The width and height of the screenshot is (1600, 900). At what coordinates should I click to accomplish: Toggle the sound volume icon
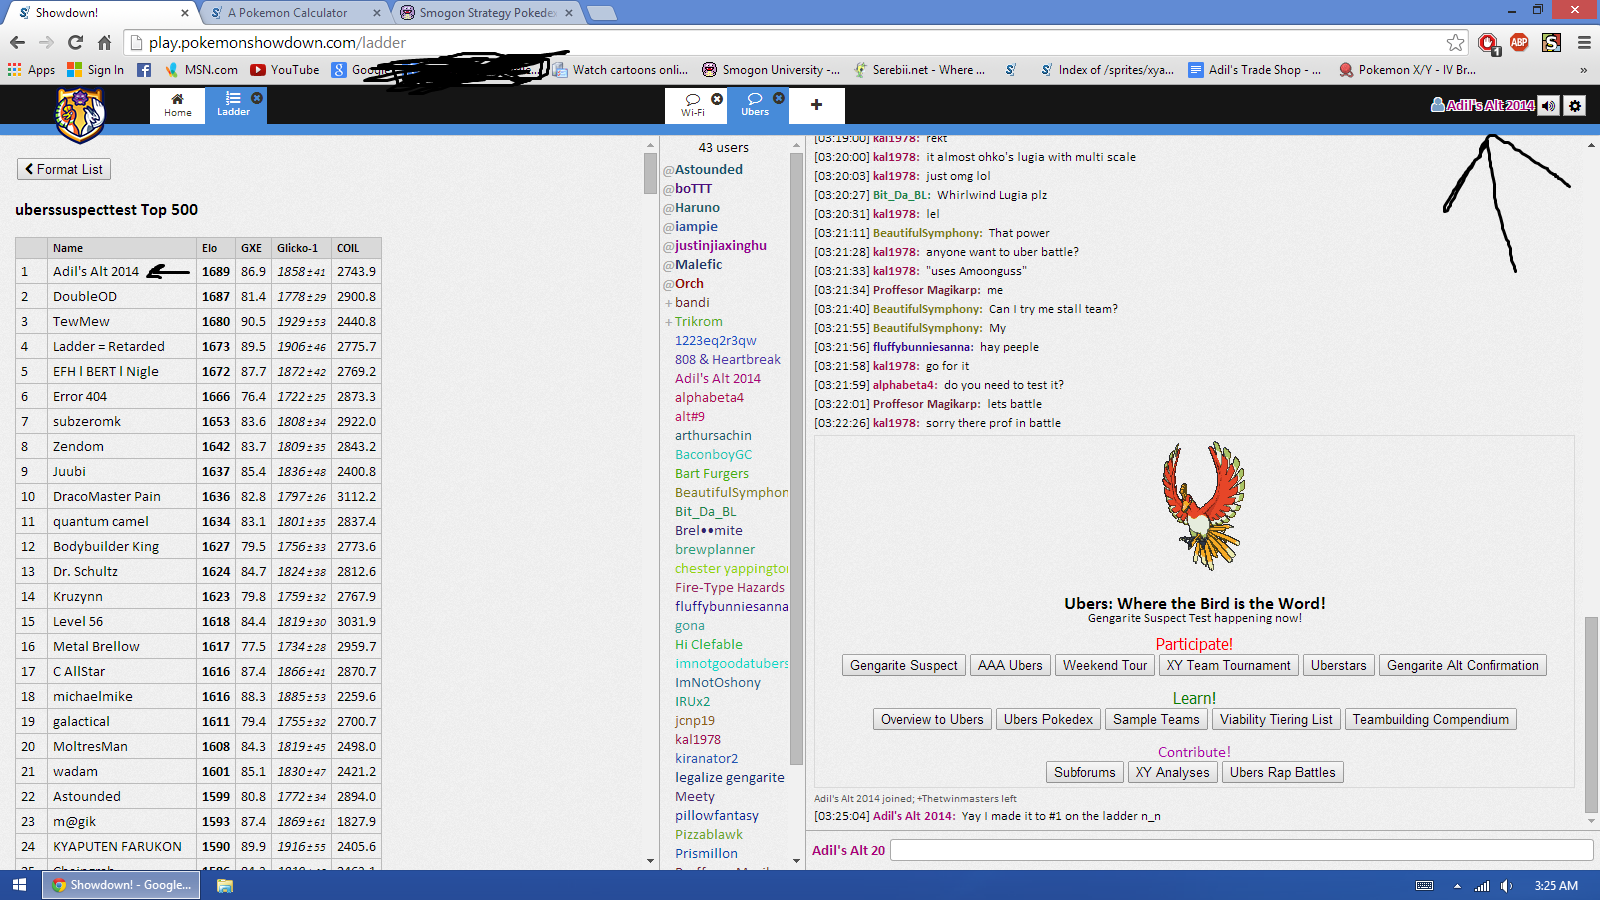coord(1548,105)
